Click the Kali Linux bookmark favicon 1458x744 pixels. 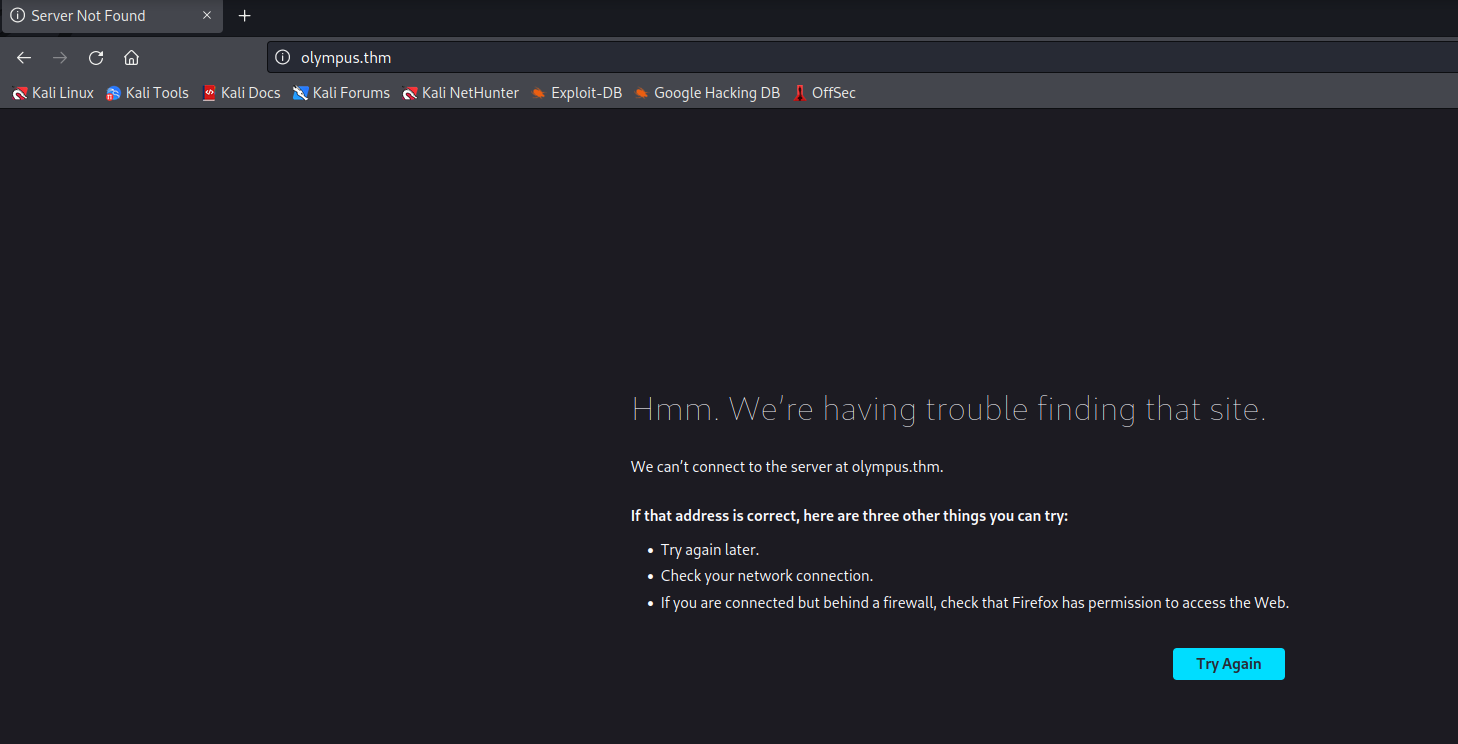coord(20,92)
